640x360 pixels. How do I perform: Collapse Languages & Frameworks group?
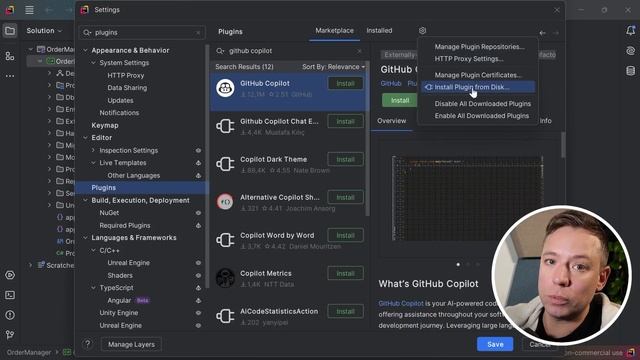pos(85,238)
